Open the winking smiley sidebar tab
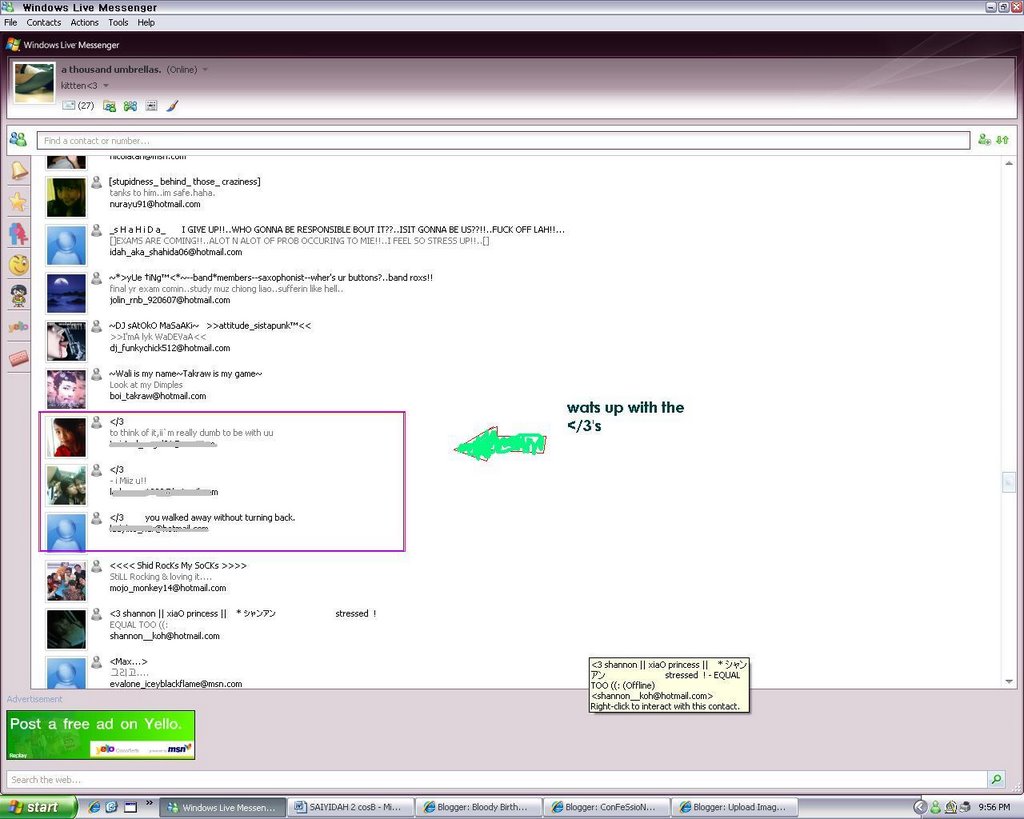The width and height of the screenshot is (1024, 819). pos(19,265)
